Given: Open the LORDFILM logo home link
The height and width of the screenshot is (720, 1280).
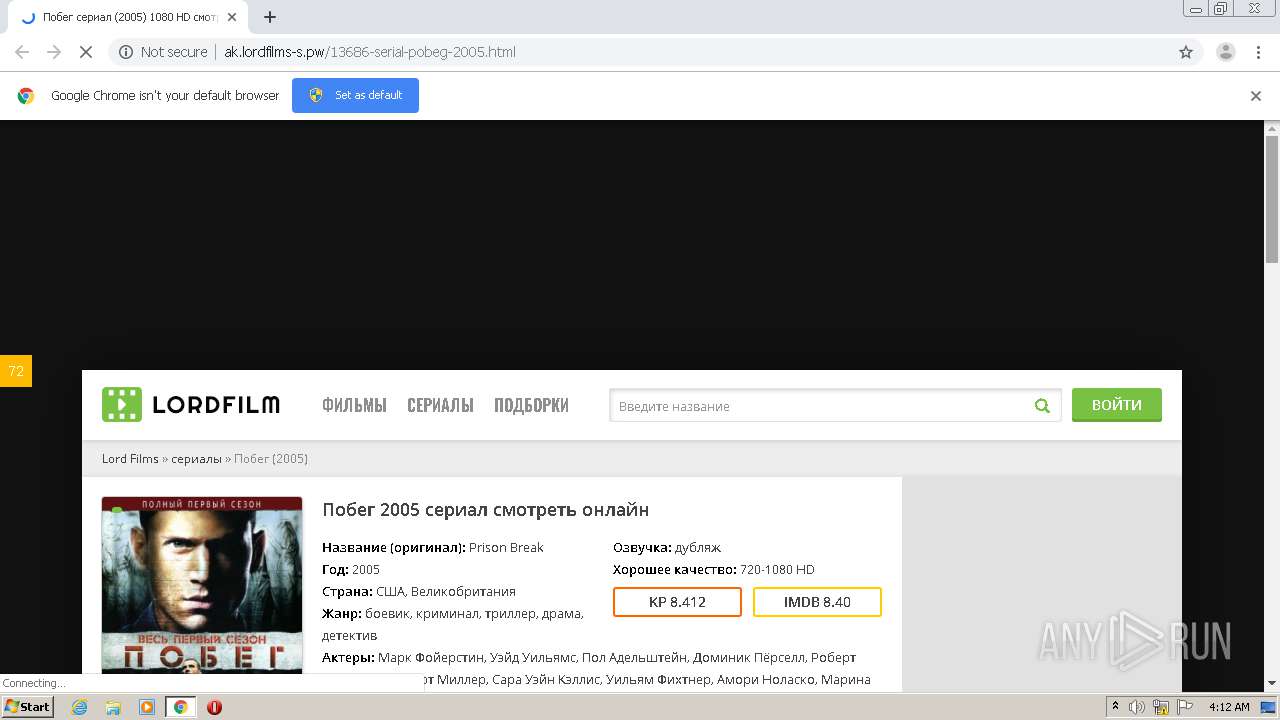Looking at the screenshot, I should [x=191, y=405].
